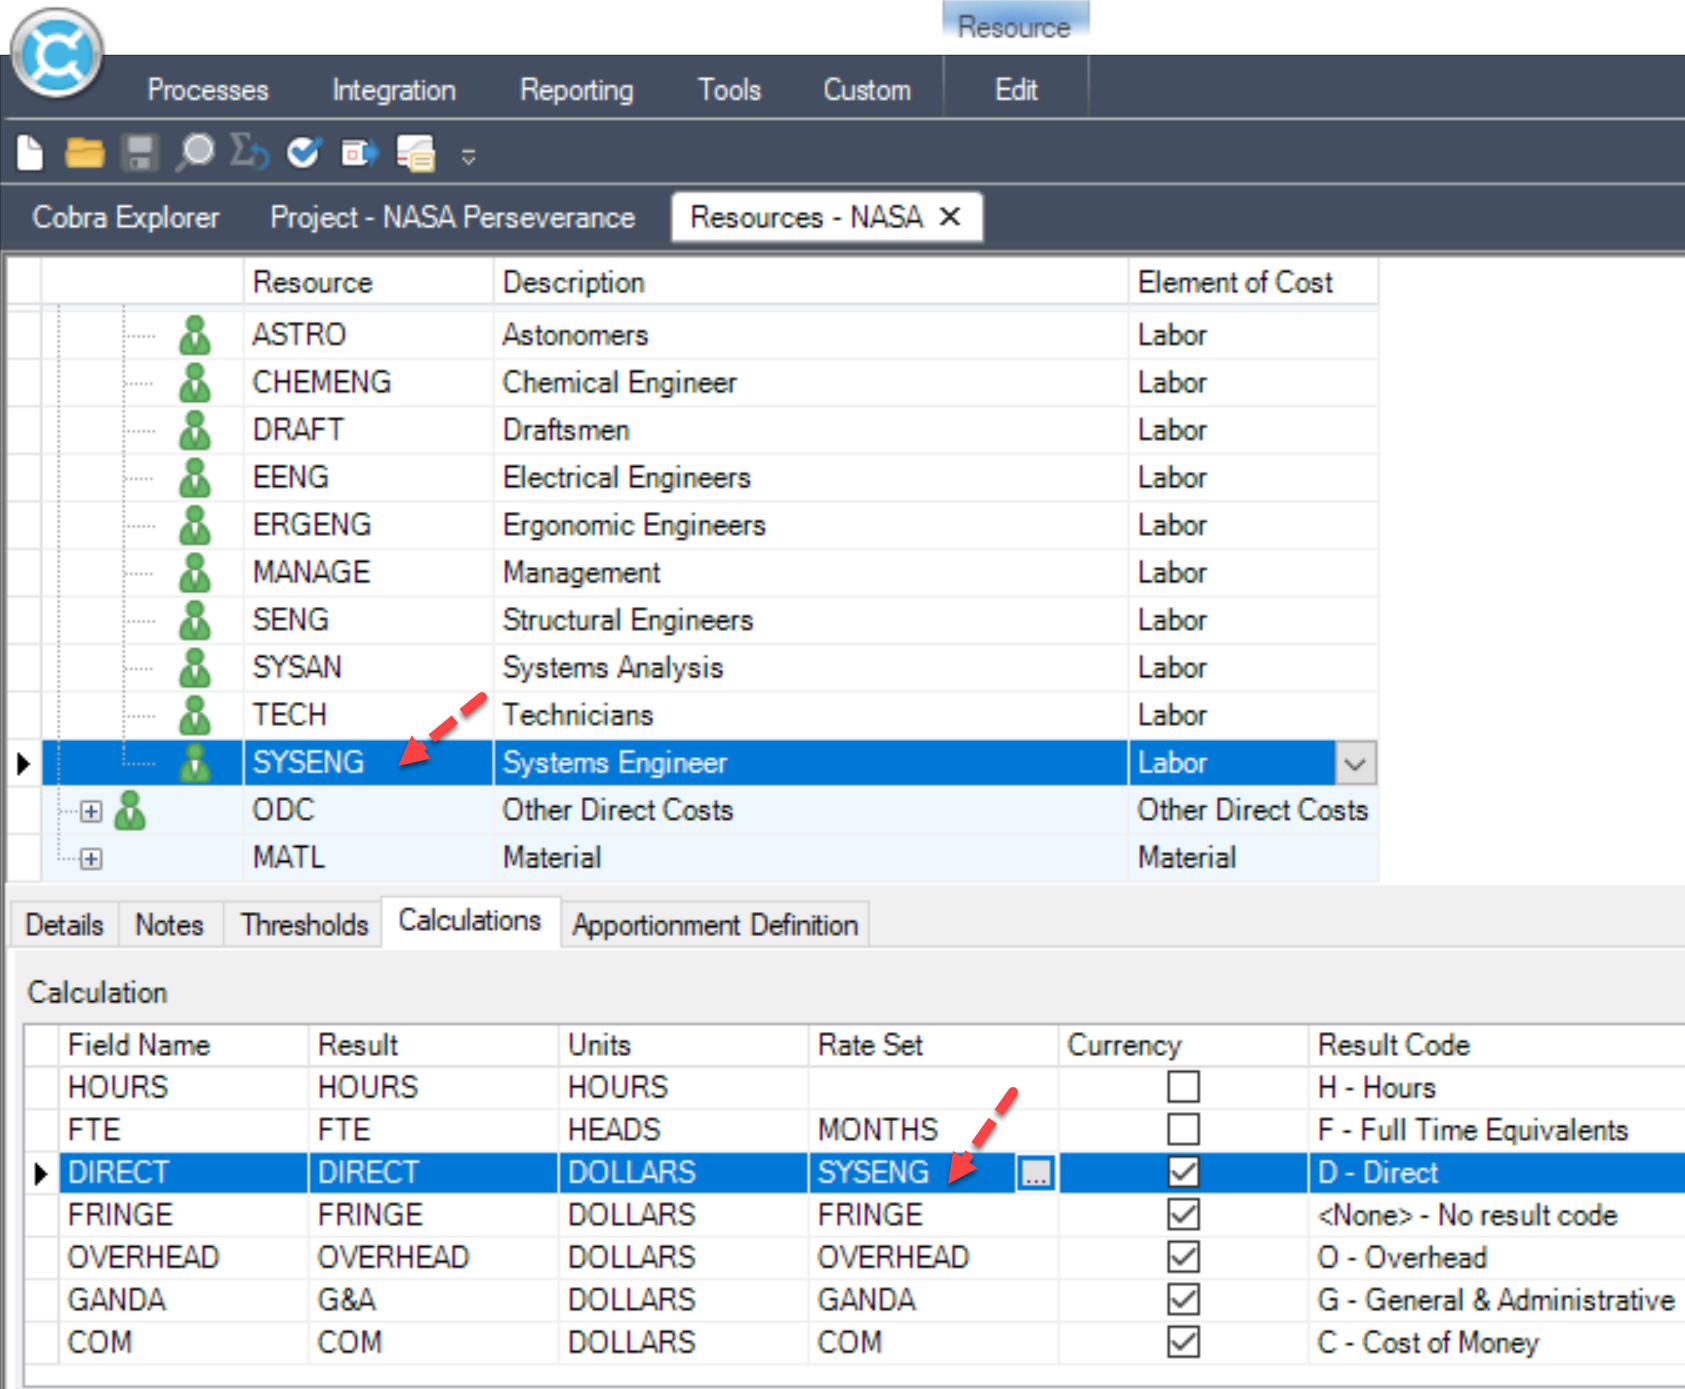Uncheck the Currency checkbox for the OVERHEAD row
The image size is (1685, 1389).
pos(1183,1257)
